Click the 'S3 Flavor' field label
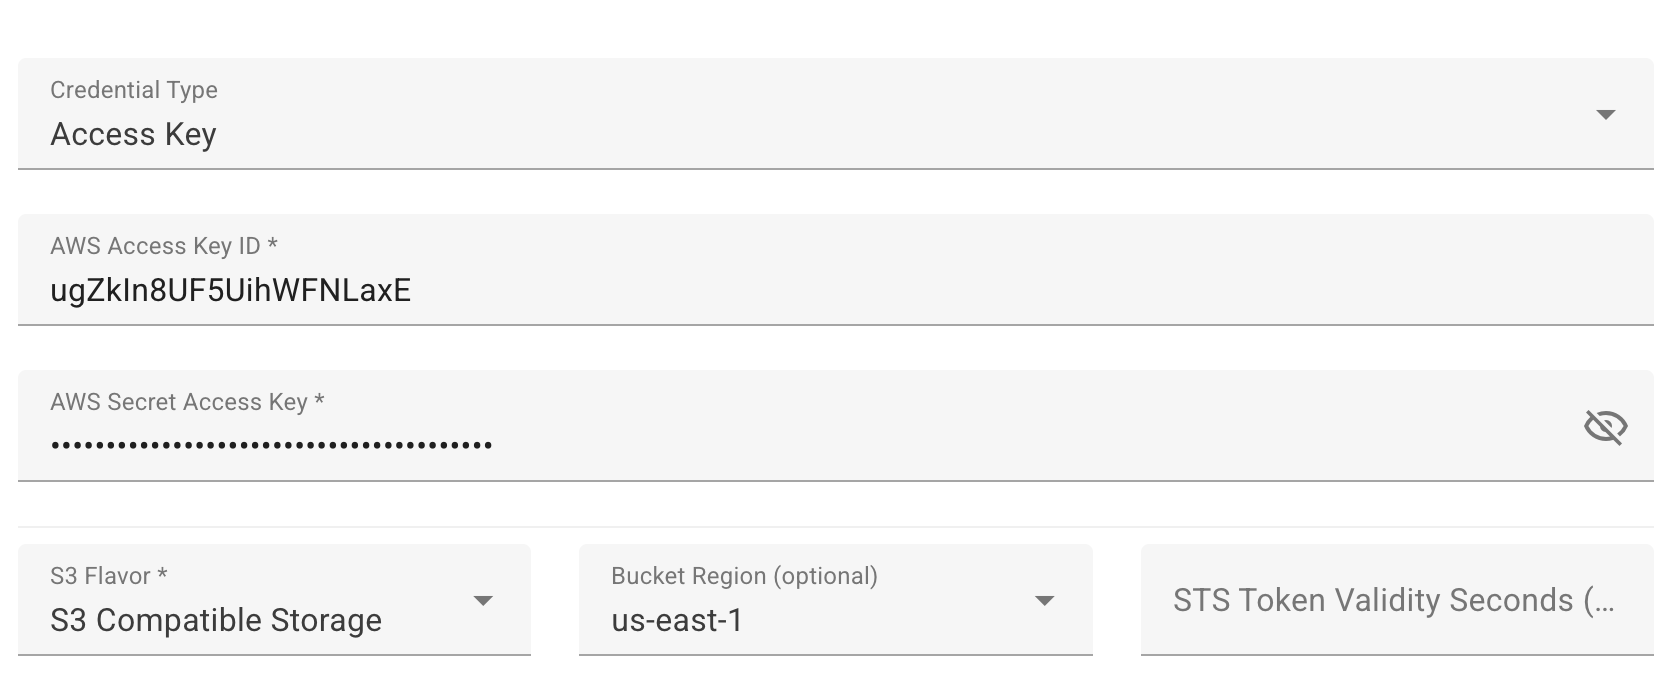1670x688 pixels. point(108,576)
